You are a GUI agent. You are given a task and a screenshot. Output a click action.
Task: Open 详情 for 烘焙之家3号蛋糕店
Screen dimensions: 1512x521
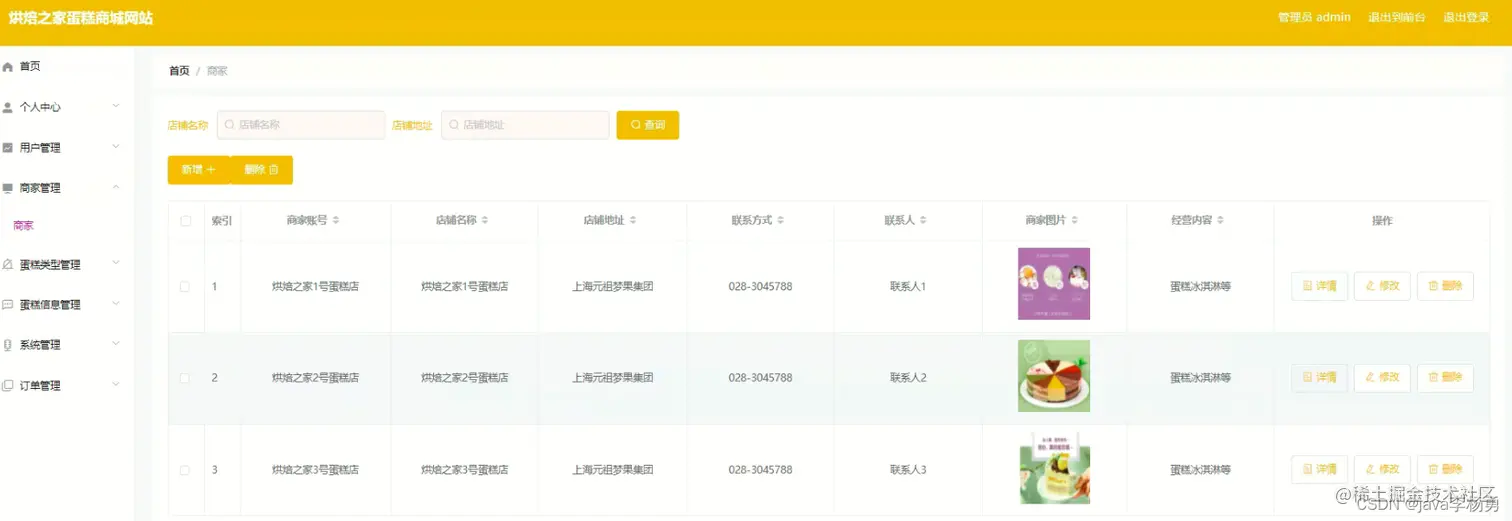point(1319,469)
